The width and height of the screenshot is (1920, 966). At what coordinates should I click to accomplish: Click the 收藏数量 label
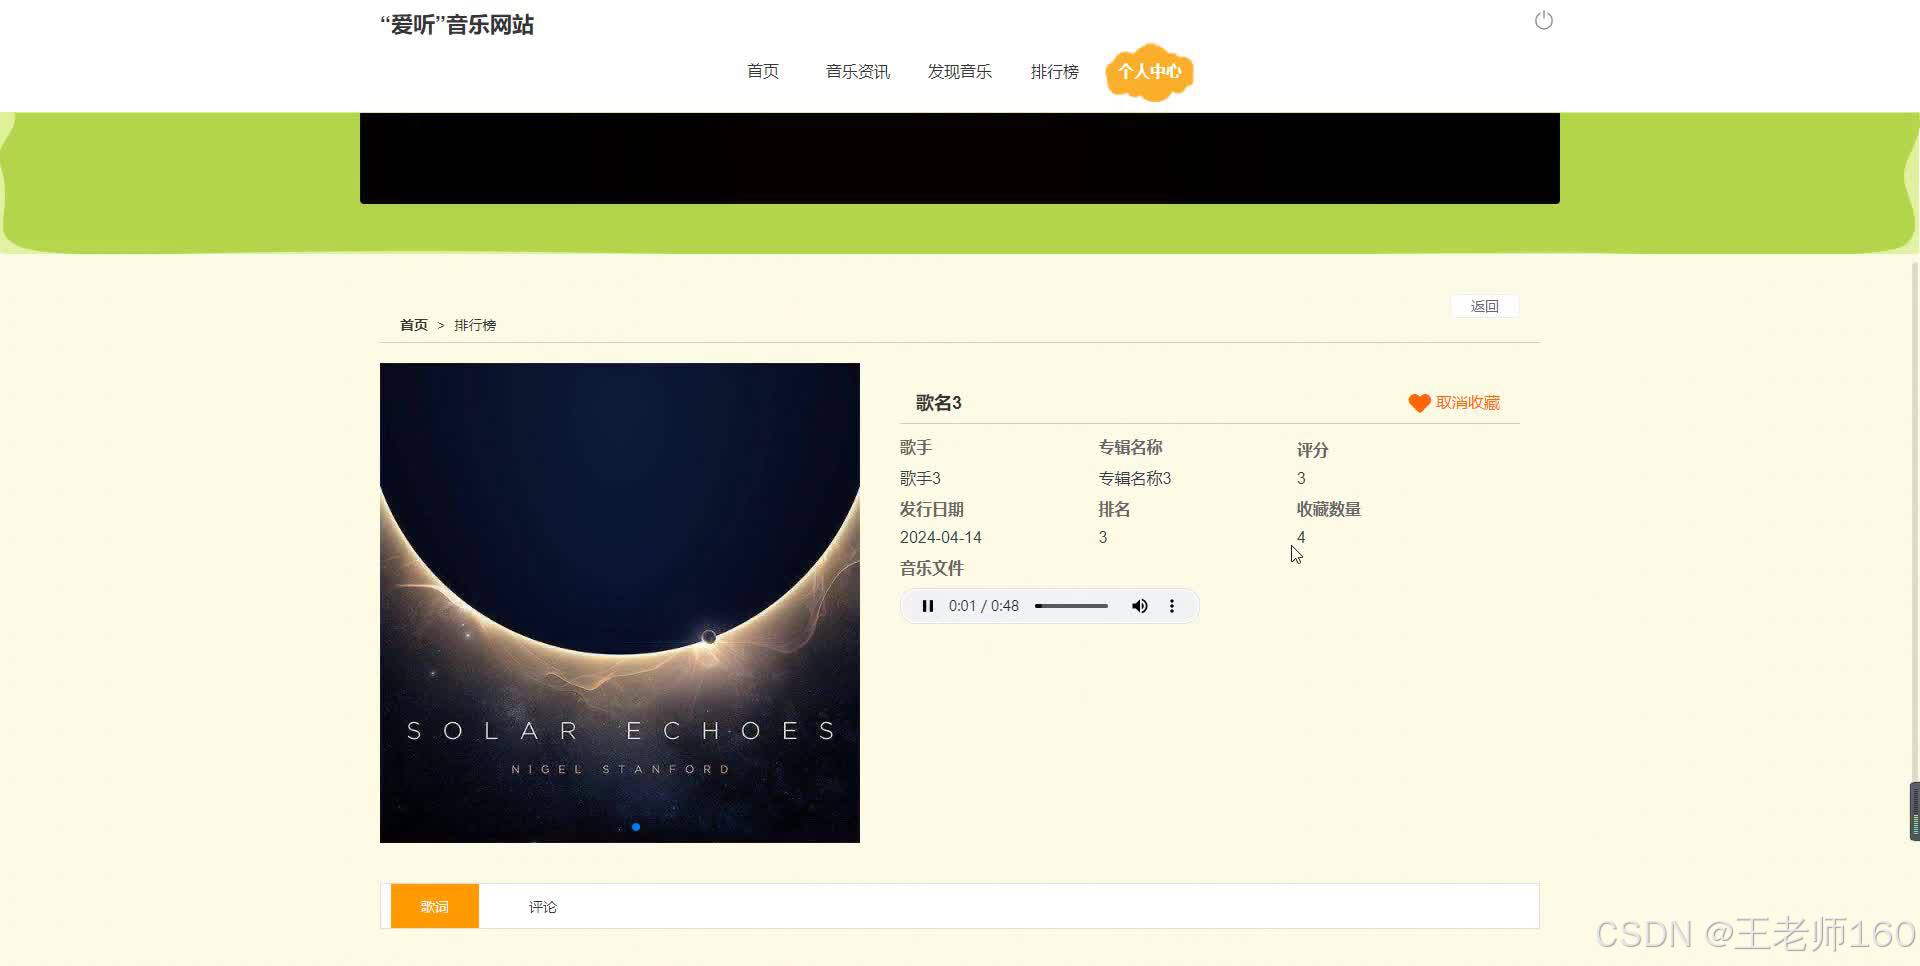1328,509
